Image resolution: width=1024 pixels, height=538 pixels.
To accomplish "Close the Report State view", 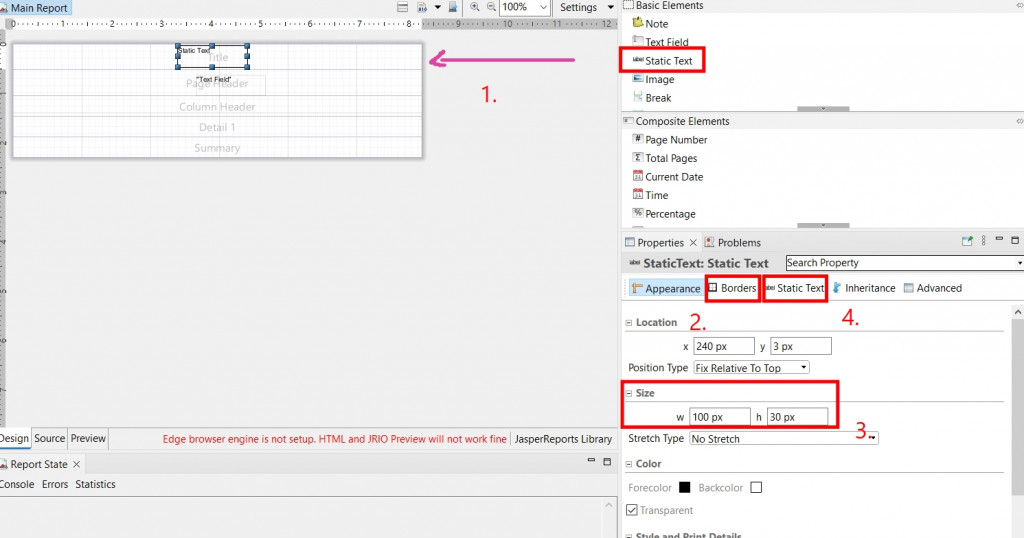I will [76, 464].
